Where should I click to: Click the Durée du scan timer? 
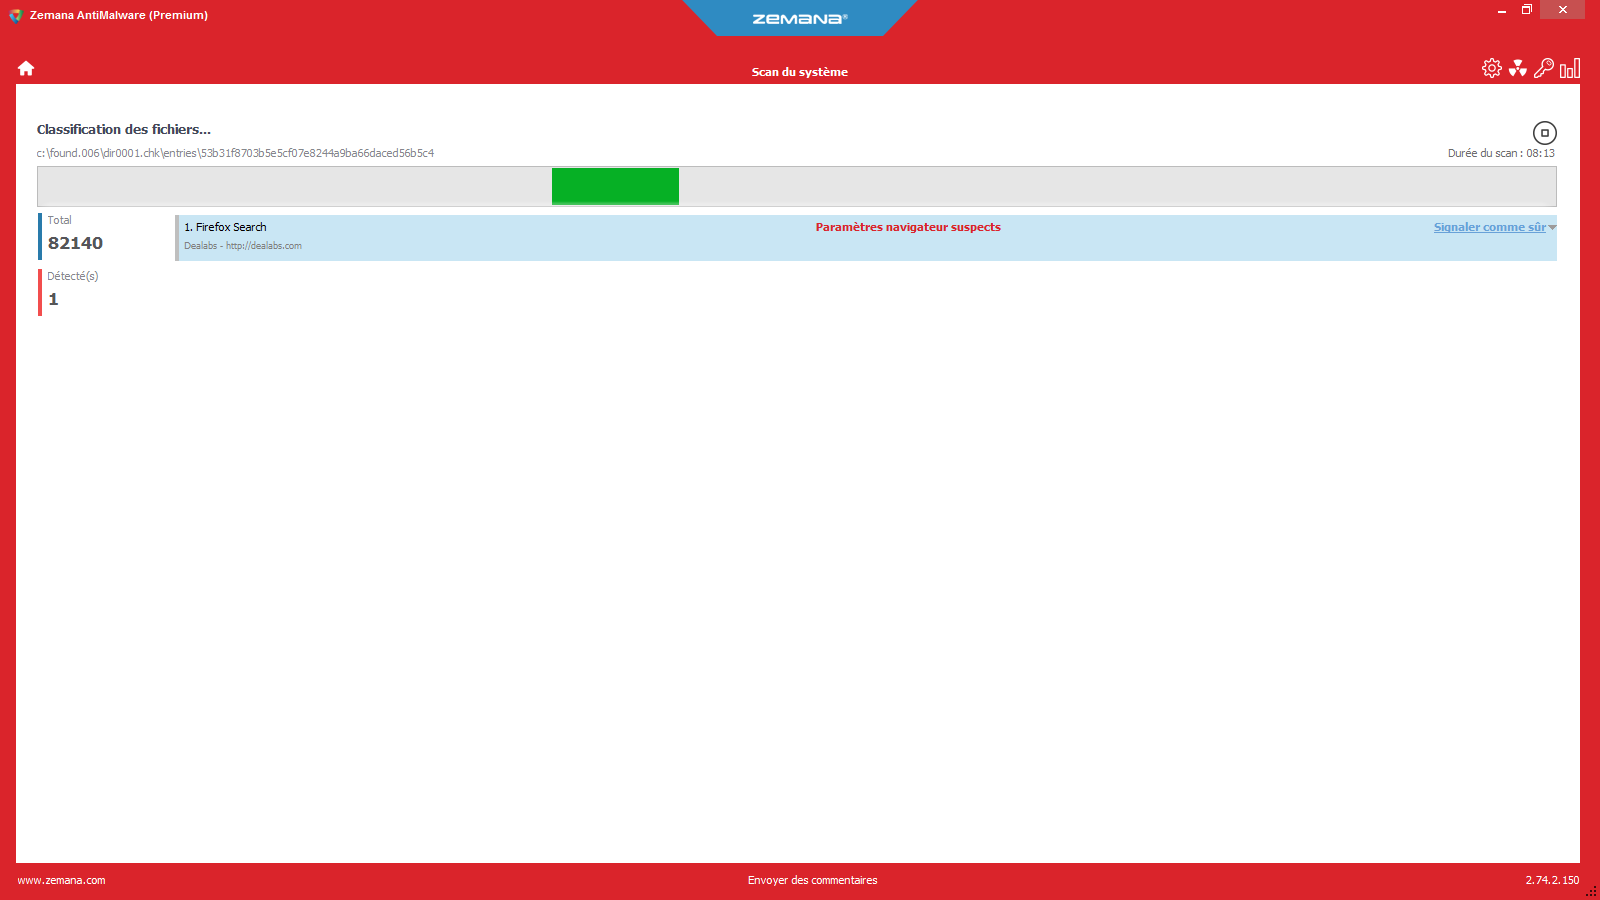pos(1501,153)
